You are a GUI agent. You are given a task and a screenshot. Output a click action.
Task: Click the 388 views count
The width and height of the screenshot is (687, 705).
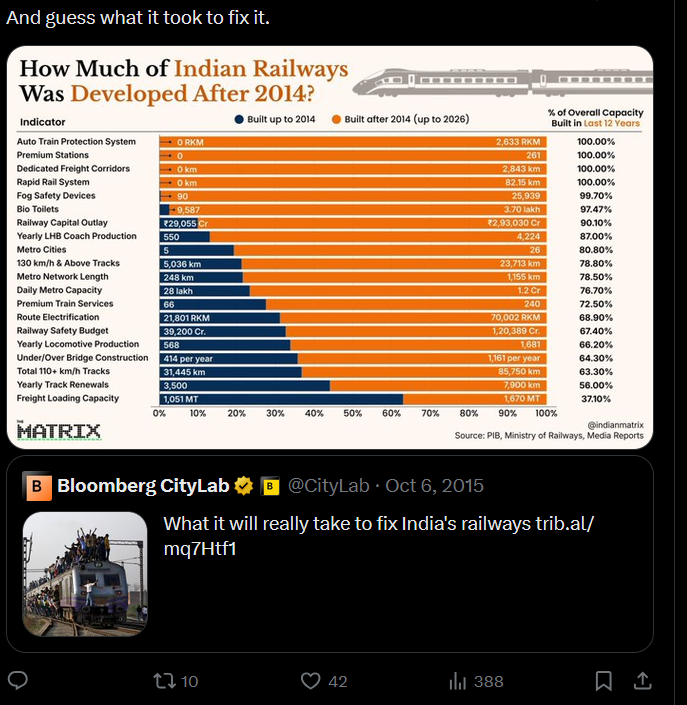489,682
